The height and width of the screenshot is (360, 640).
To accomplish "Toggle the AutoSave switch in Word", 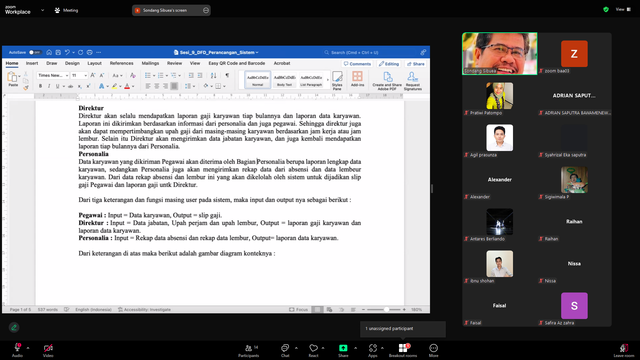I will (x=35, y=53).
